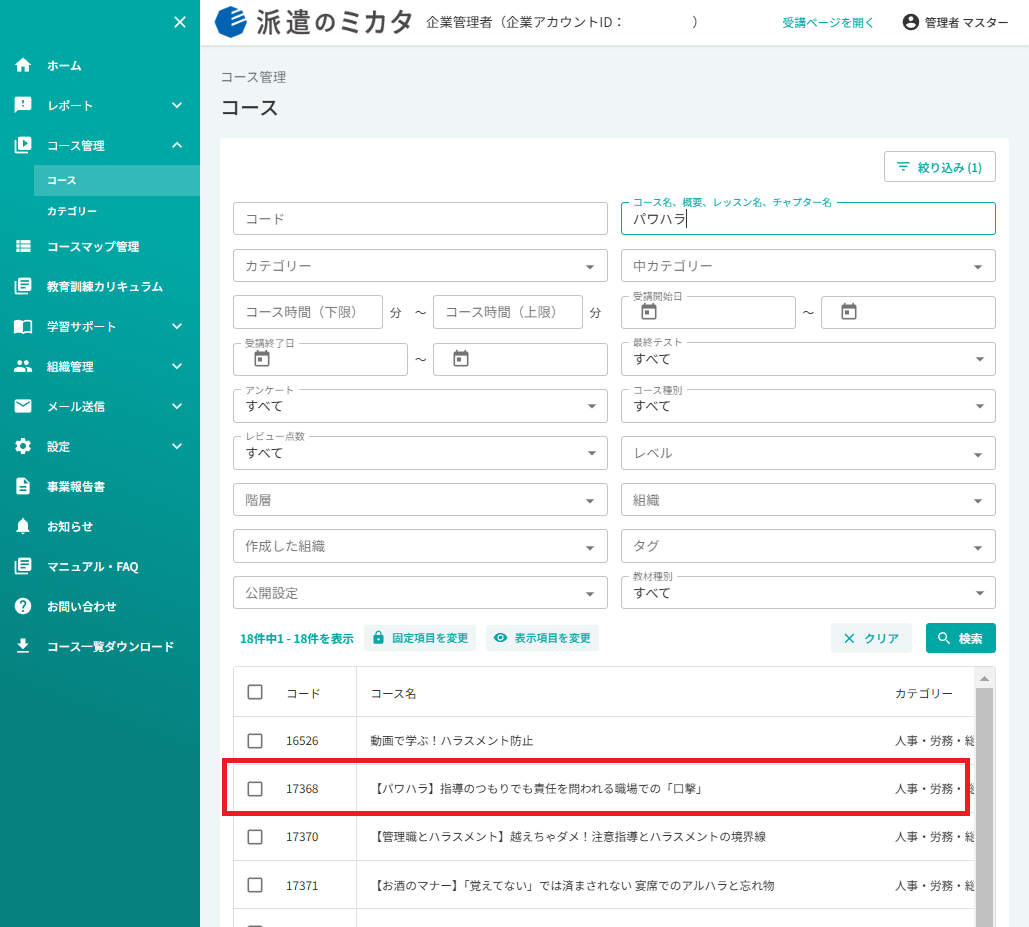
Task: Click the マニュアル・FAQ icon
Action: 23,566
